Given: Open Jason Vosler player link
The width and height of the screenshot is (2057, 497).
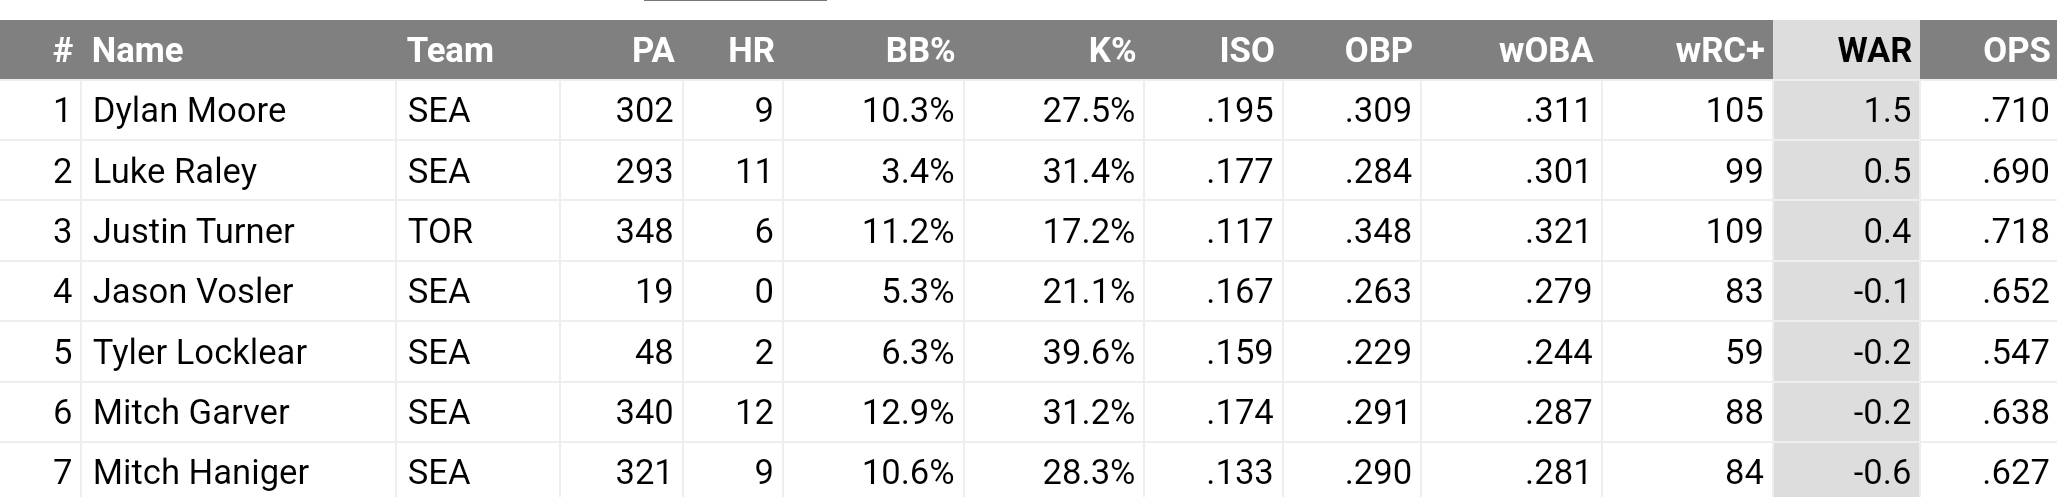Looking at the screenshot, I should (192, 291).
